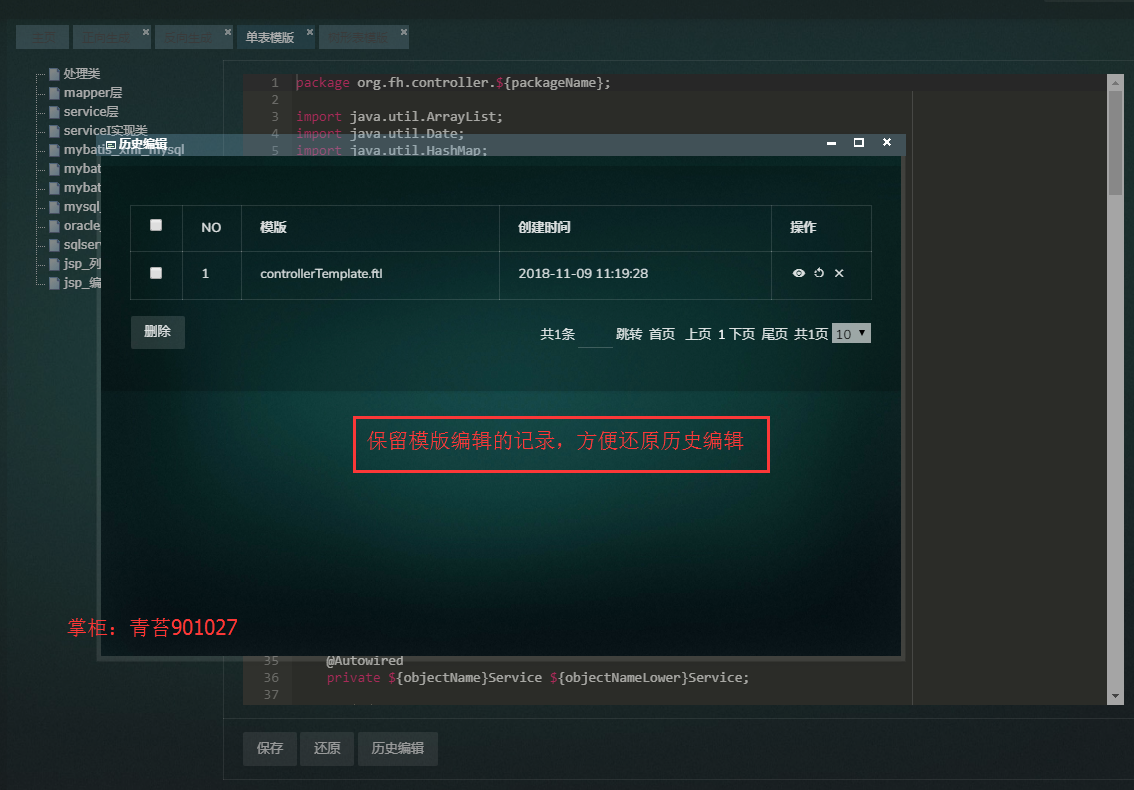Go to 首页 in pagination
Viewport: 1134px width, 790px height.
pos(662,334)
